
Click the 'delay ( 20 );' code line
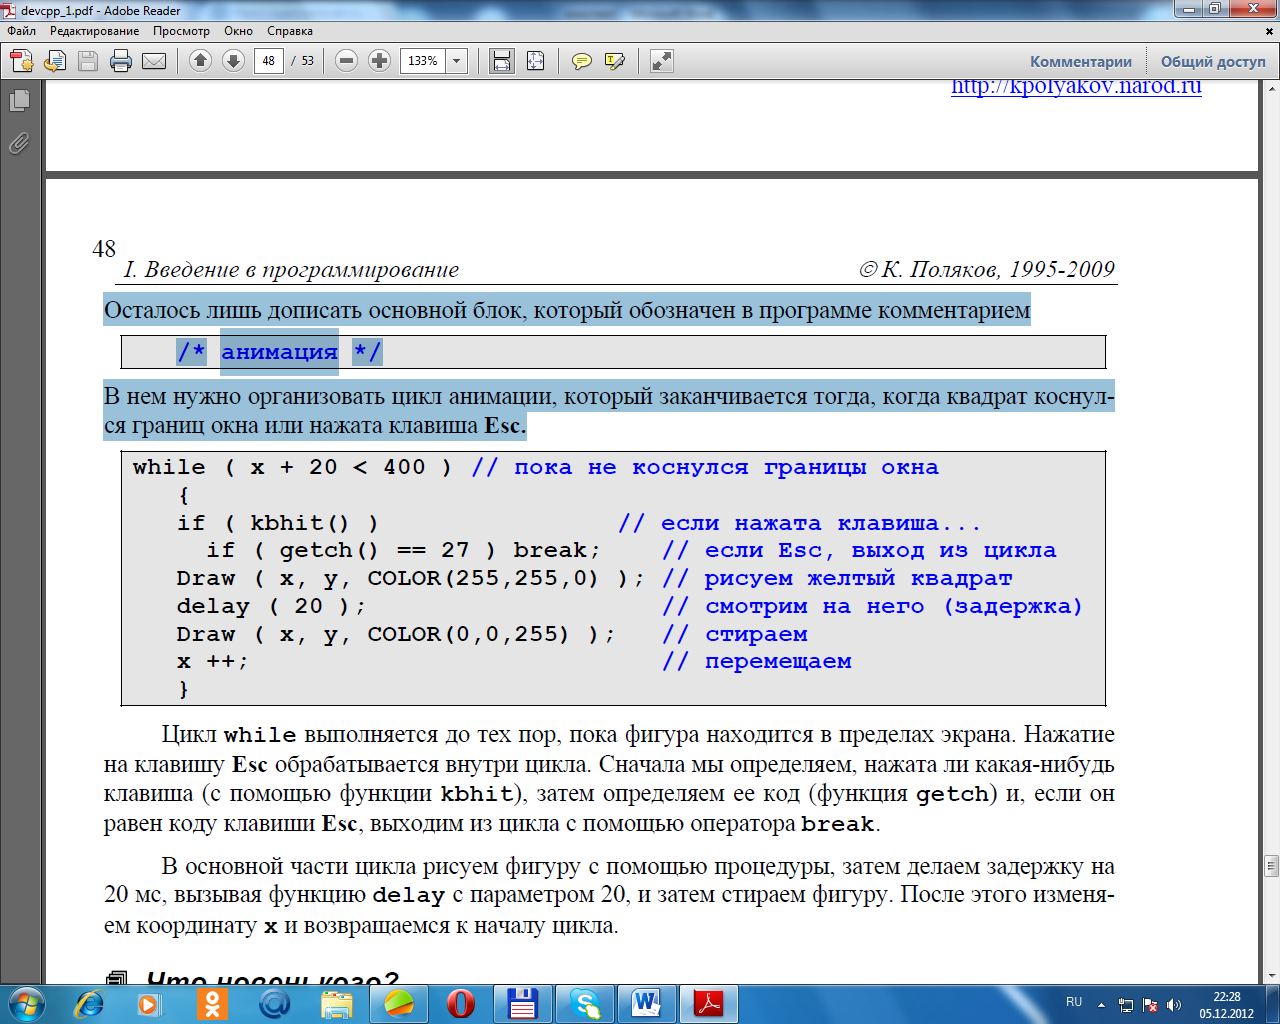271,606
